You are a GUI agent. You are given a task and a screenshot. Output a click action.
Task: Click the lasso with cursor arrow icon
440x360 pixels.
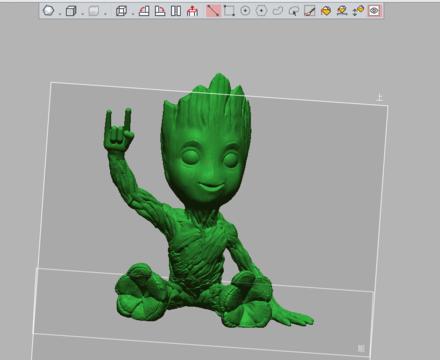tap(293, 11)
